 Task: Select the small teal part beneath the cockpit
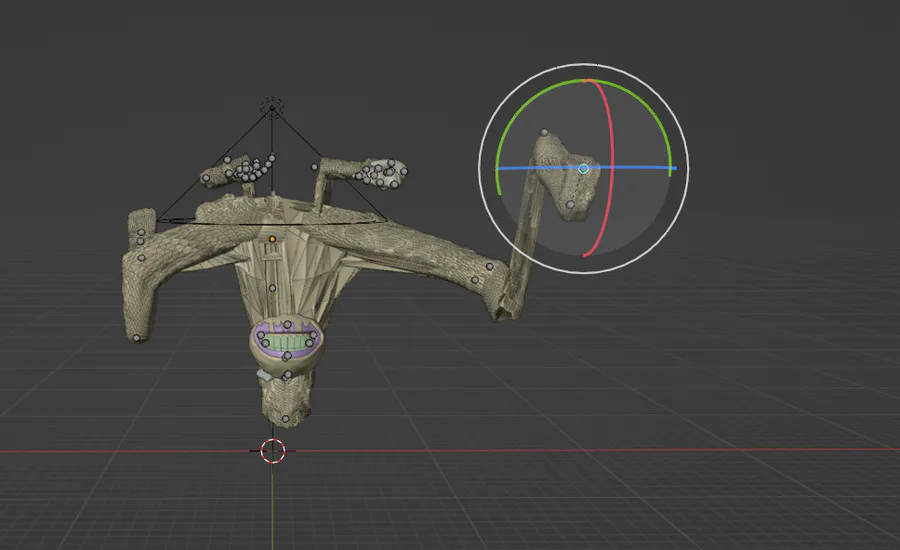pyautogui.click(x=264, y=374)
